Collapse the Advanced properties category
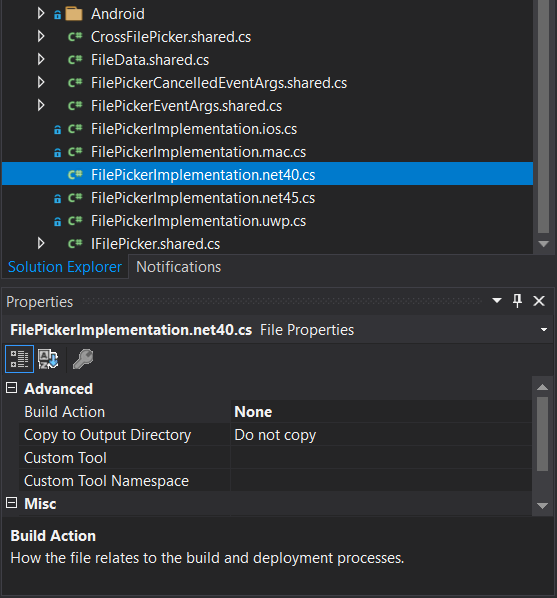The height and width of the screenshot is (598, 557). click(11, 388)
